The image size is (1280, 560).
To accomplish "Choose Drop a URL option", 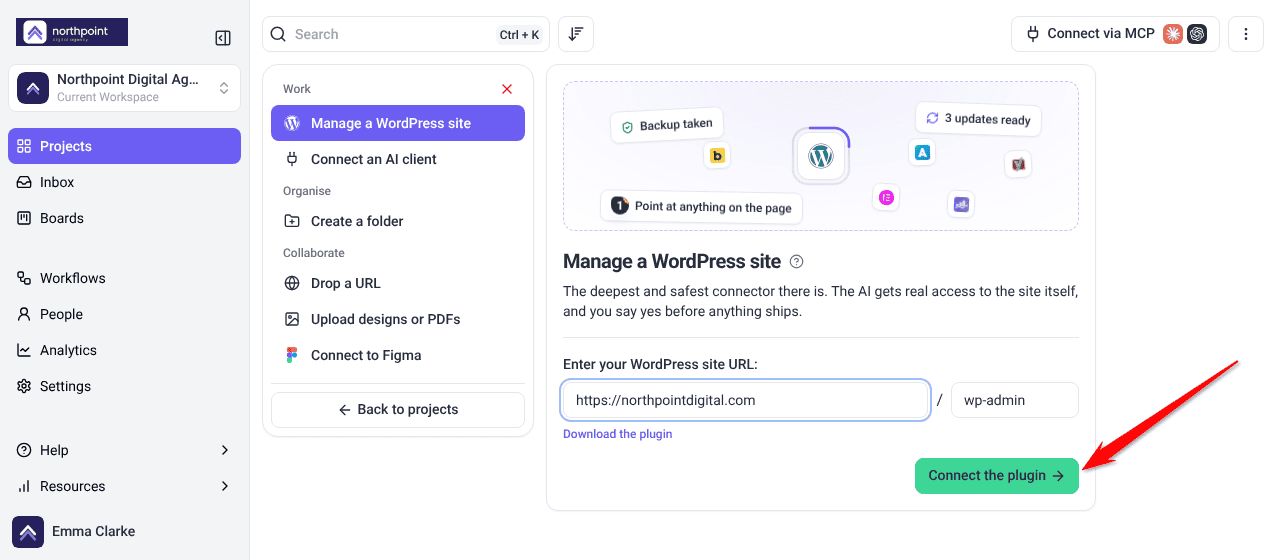I will point(398,283).
